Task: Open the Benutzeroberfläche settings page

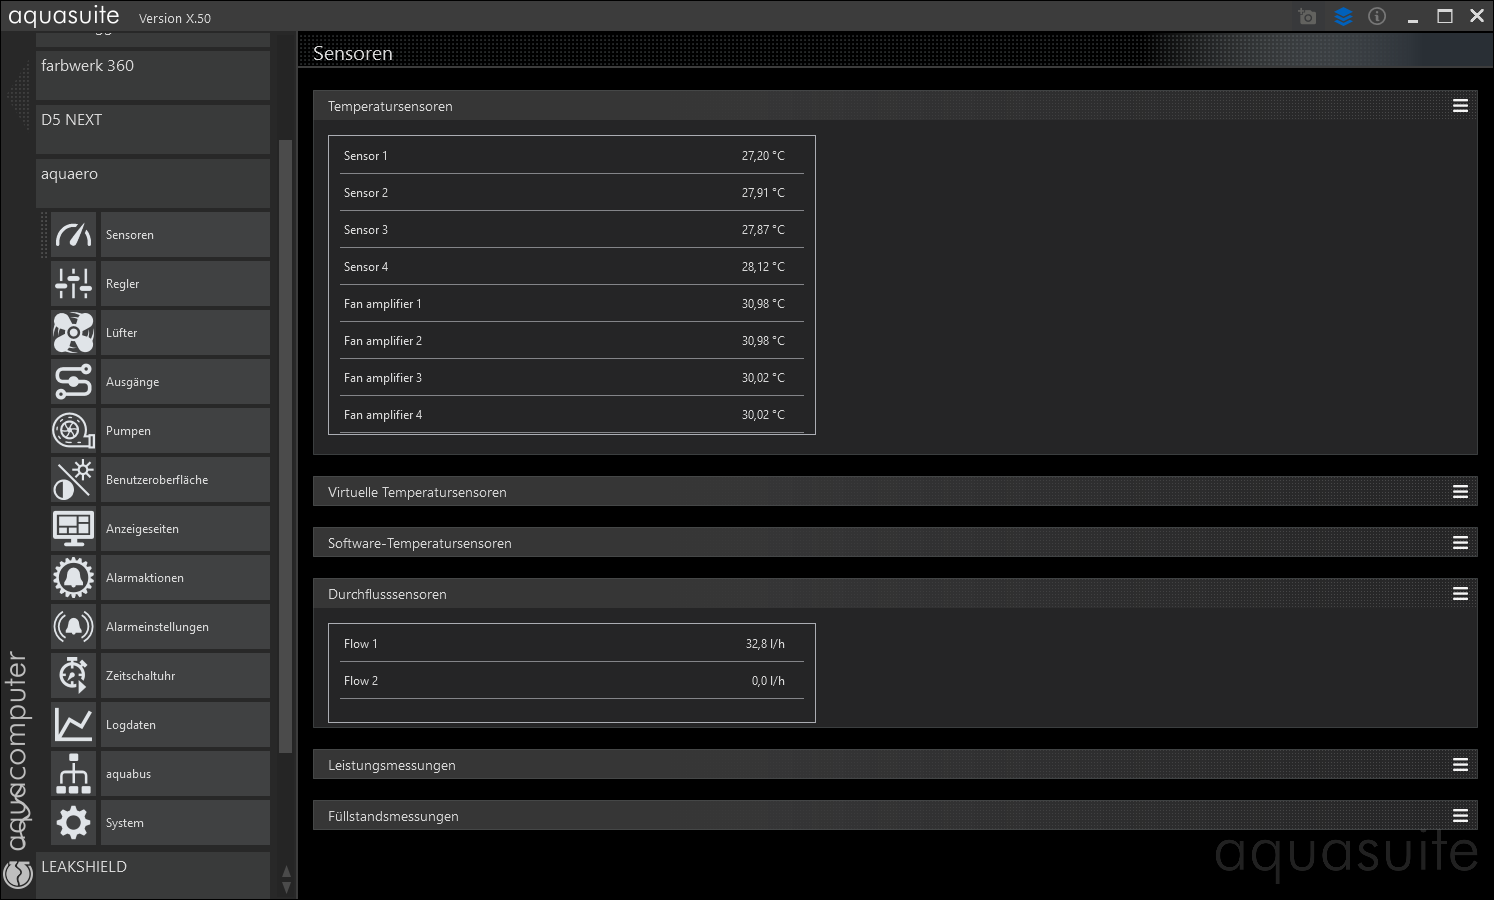Action: click(x=185, y=480)
